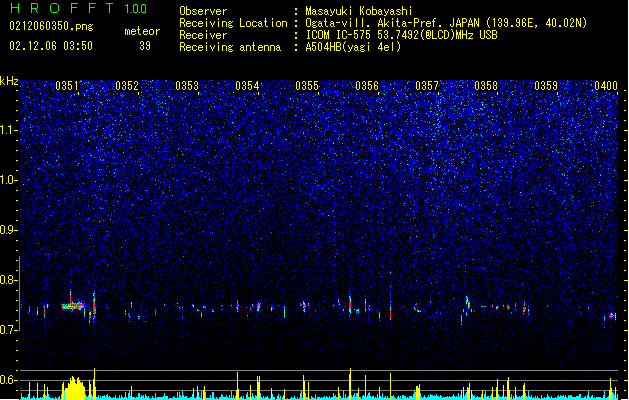The width and height of the screenshot is (629, 400).
Task: Click the 0359 time marker
Action: point(546,86)
